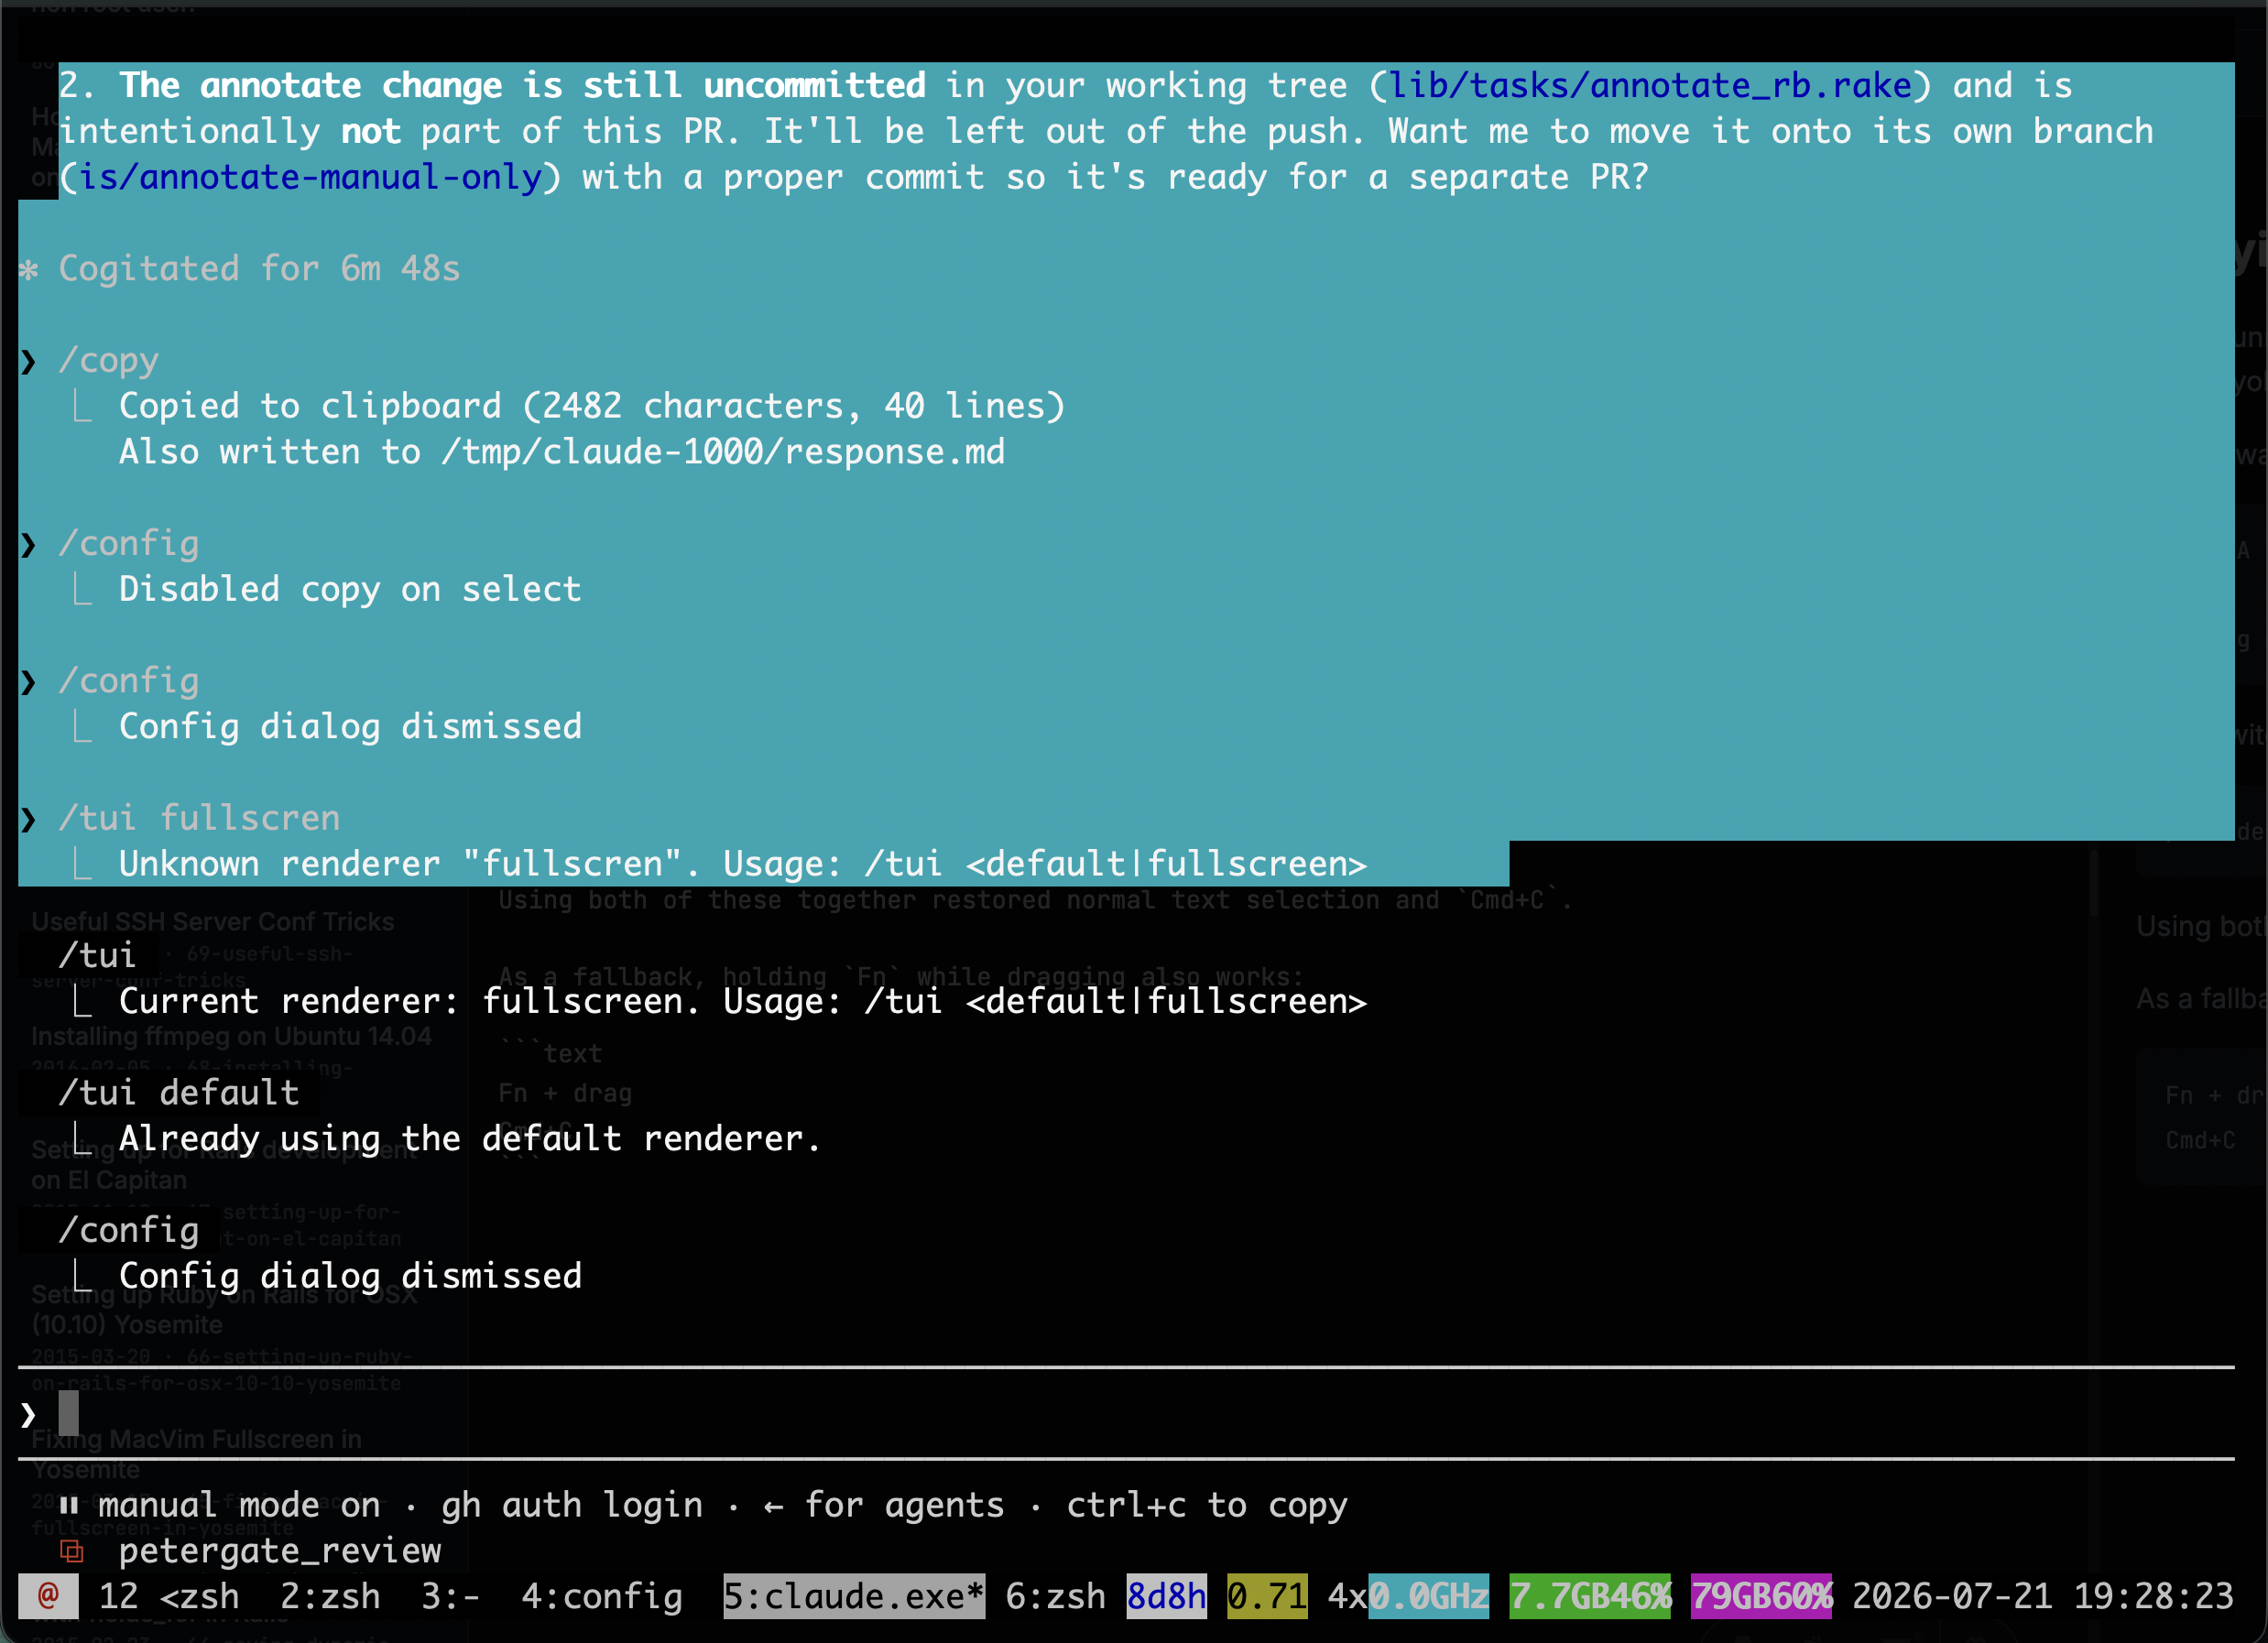Click the 8d8h uptime indicator

1166,1596
